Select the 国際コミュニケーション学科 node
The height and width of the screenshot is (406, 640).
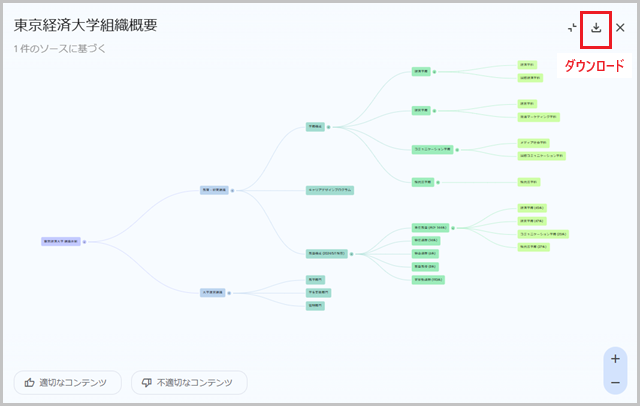click(542, 156)
